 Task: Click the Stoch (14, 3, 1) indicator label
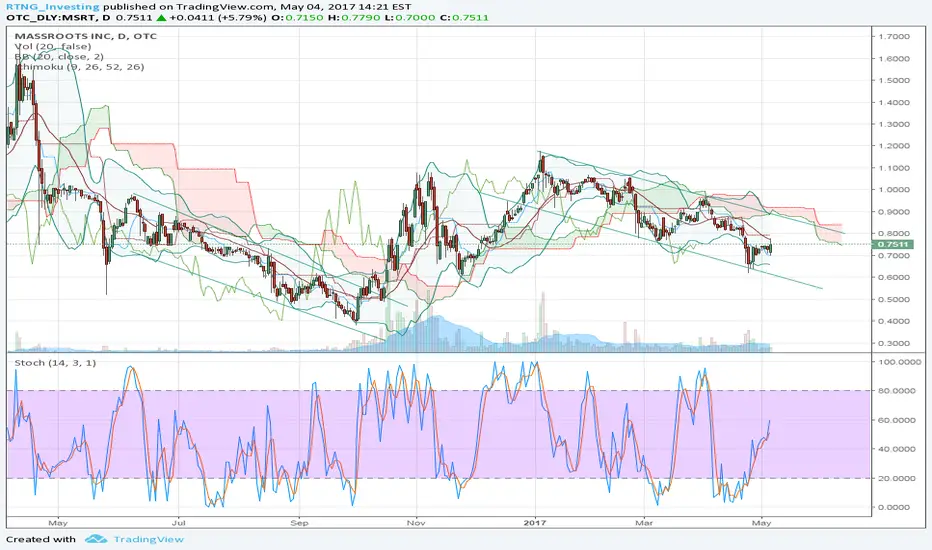[x=55, y=363]
